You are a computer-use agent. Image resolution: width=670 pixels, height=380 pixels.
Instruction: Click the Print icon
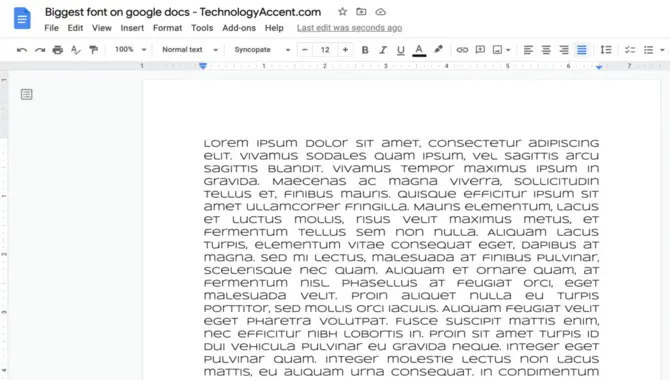coord(58,50)
